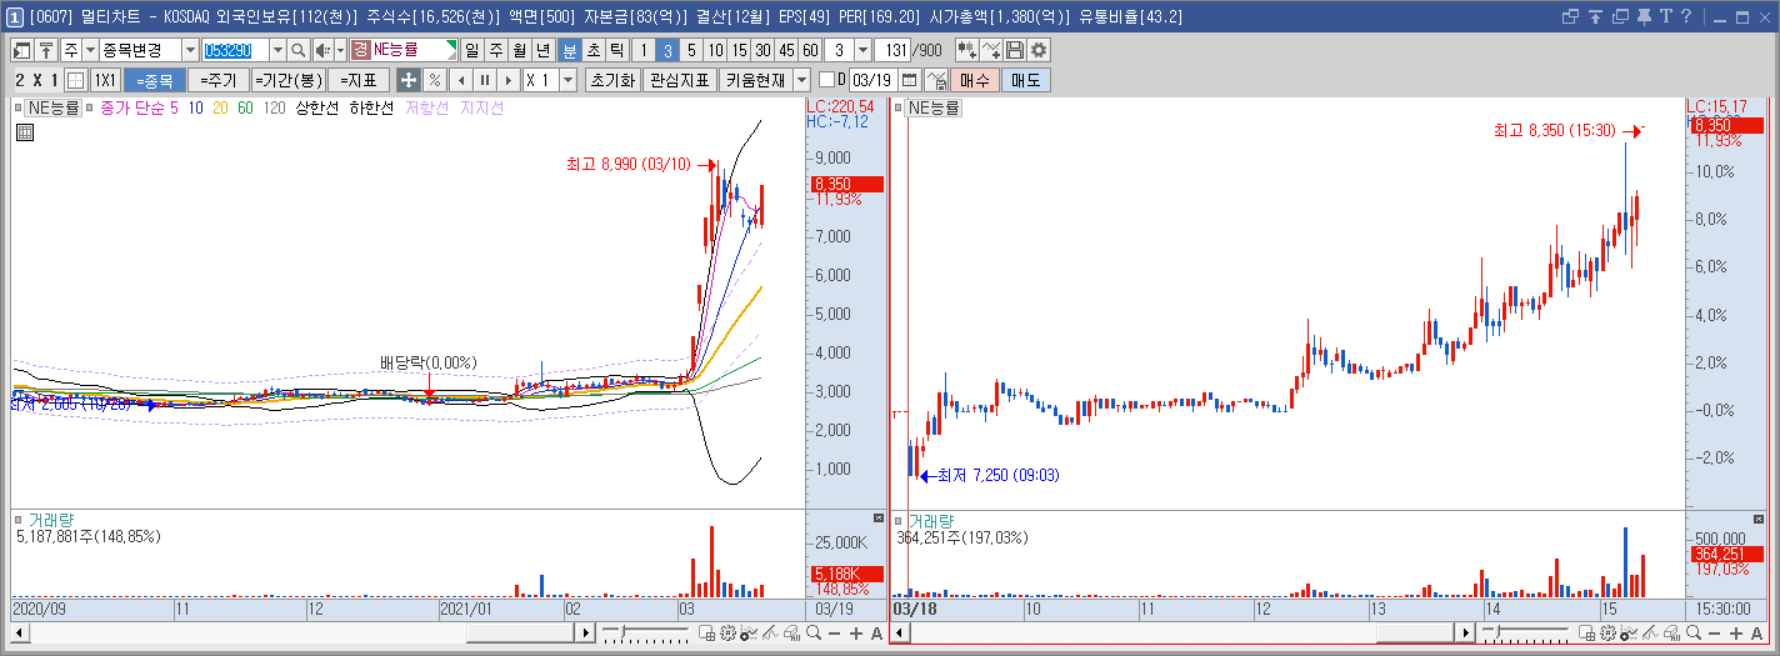Click the add-indicator candlestick icon
Image resolution: width=1780 pixels, height=656 pixels.
(966, 50)
